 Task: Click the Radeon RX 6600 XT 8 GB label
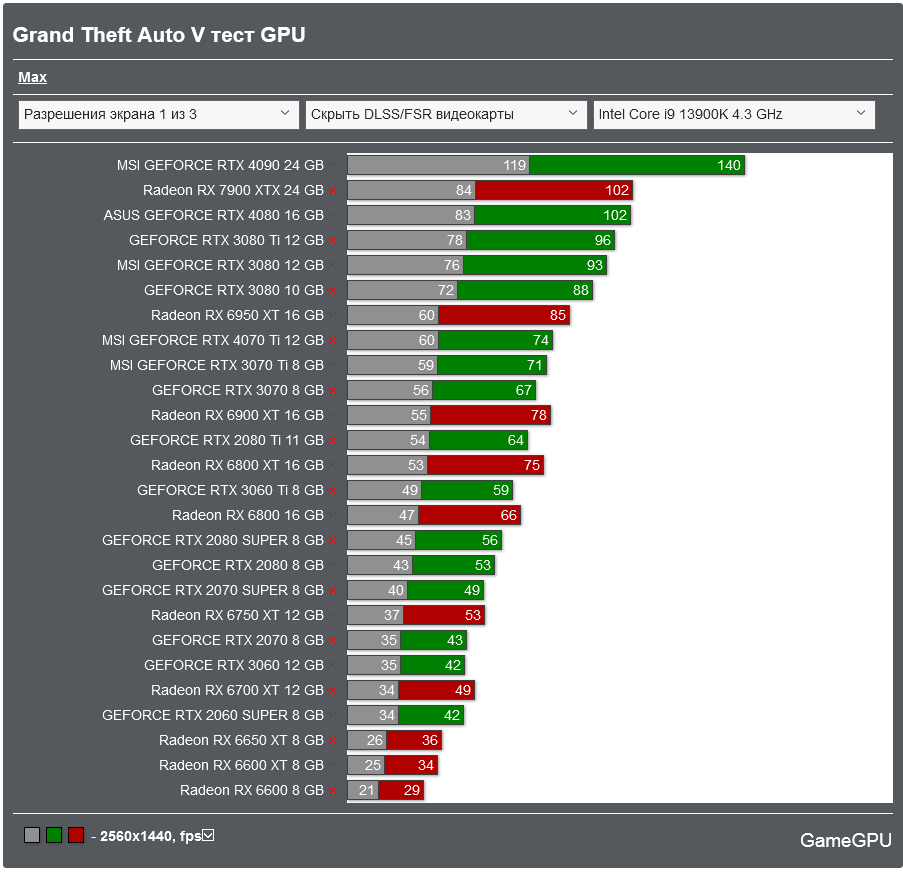pyautogui.click(x=241, y=765)
